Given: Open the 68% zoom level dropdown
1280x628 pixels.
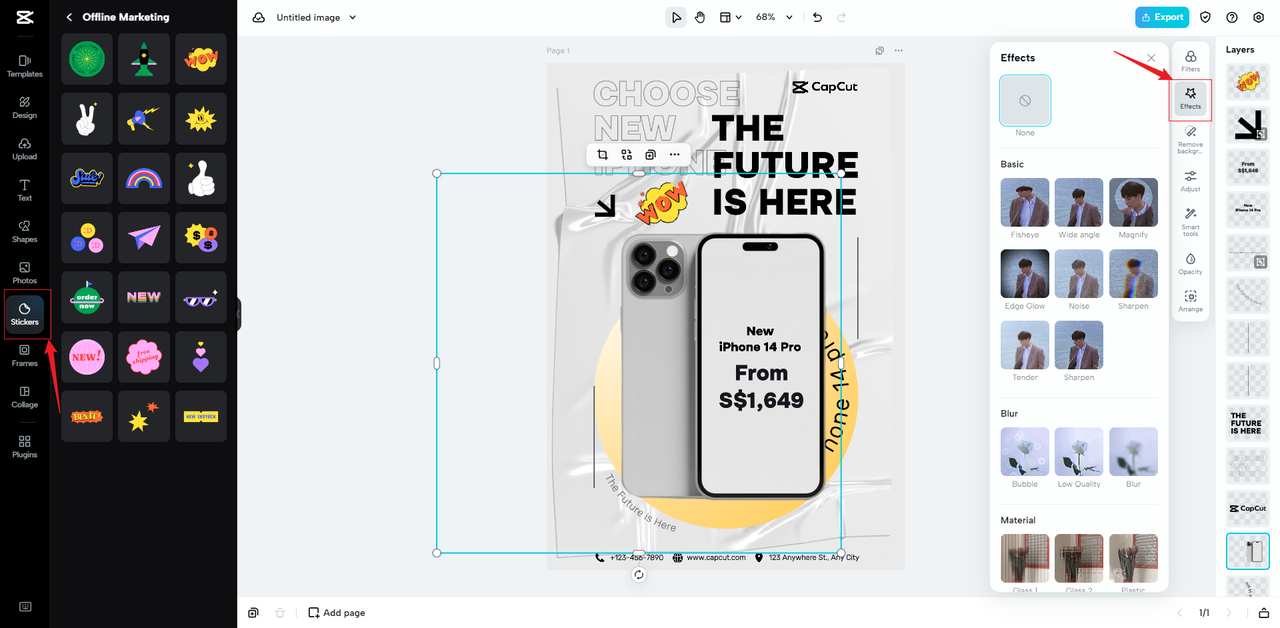Looking at the screenshot, I should point(774,17).
